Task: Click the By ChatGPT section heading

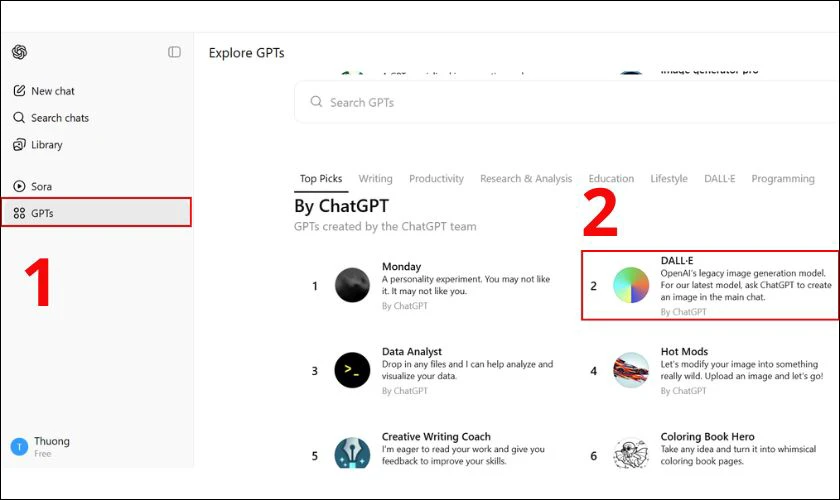Action: [341, 206]
